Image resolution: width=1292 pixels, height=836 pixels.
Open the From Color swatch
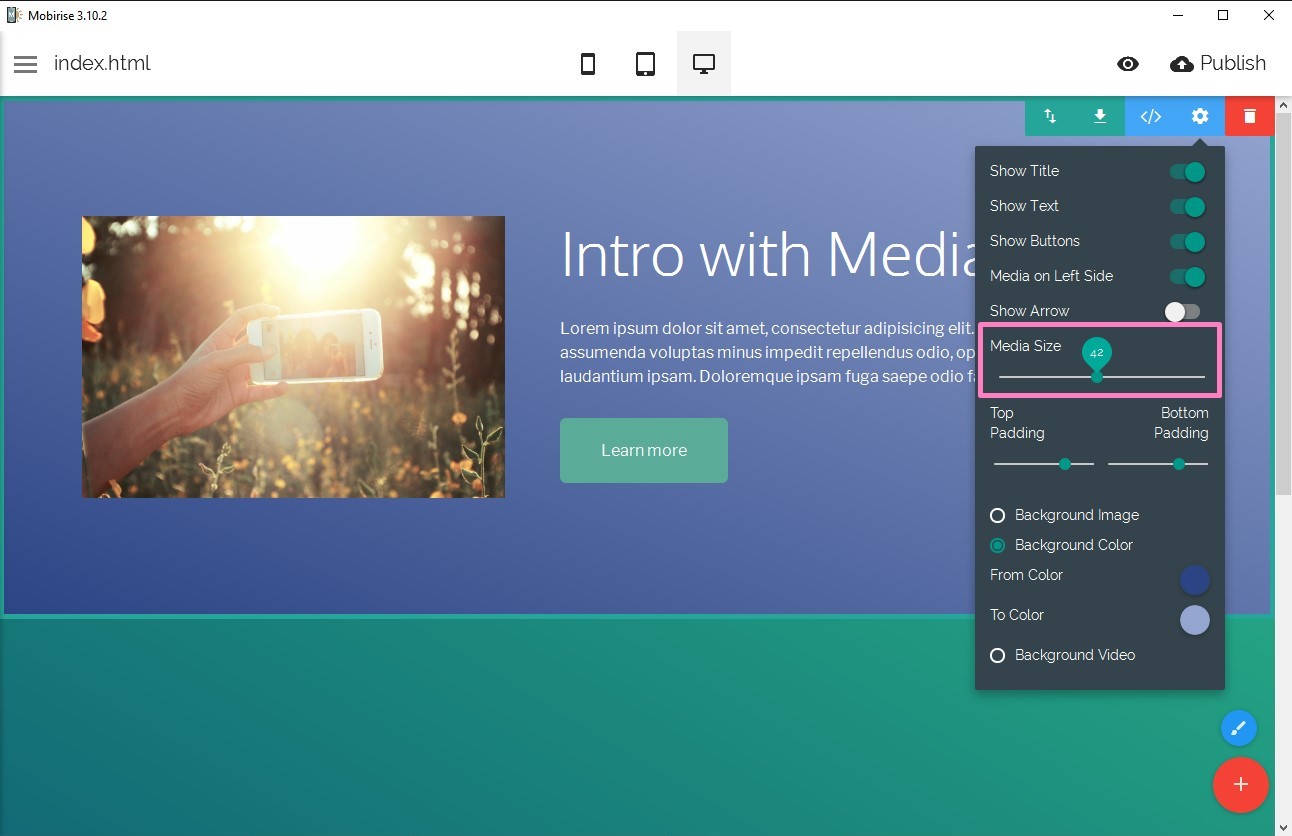[1194, 580]
